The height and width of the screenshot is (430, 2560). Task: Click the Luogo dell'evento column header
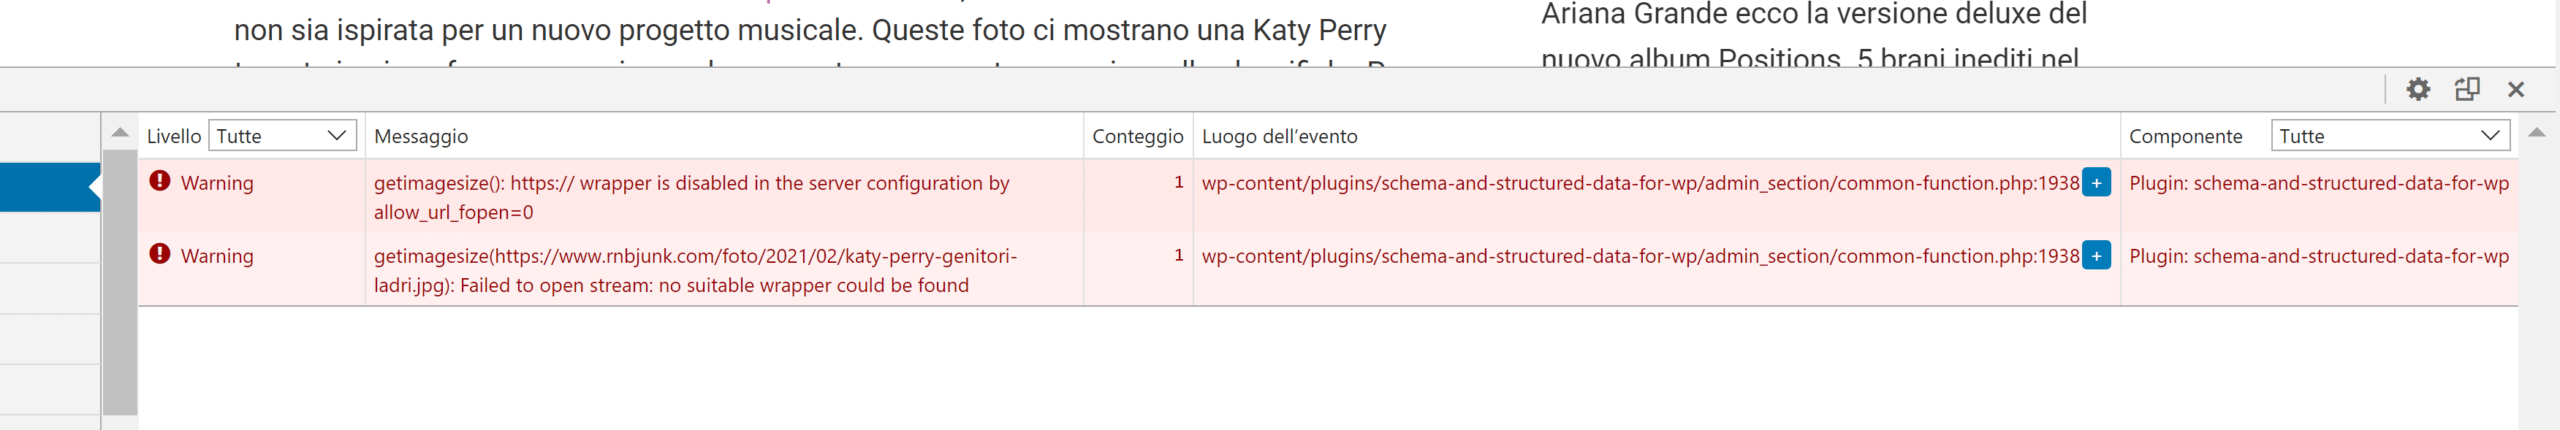[x=1279, y=136]
